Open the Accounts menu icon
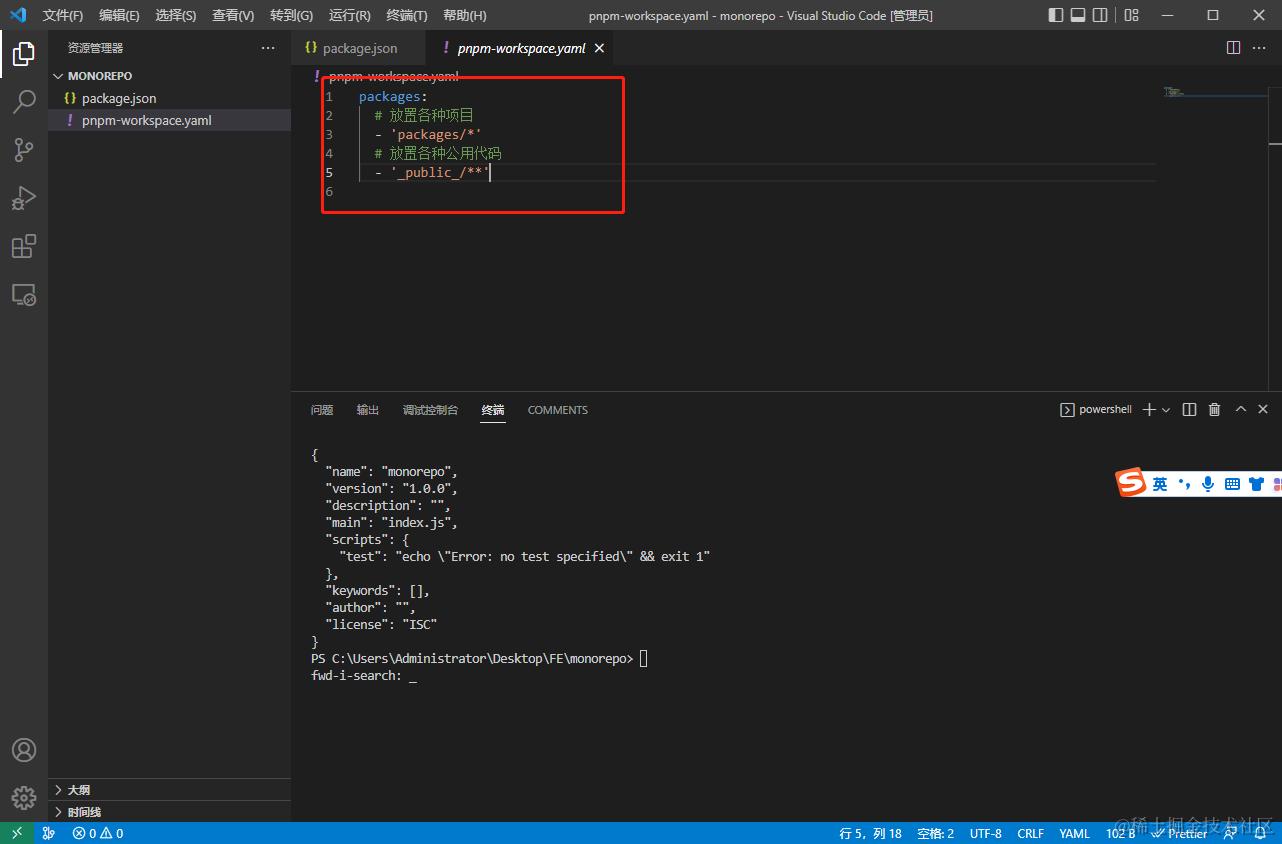 click(x=24, y=750)
